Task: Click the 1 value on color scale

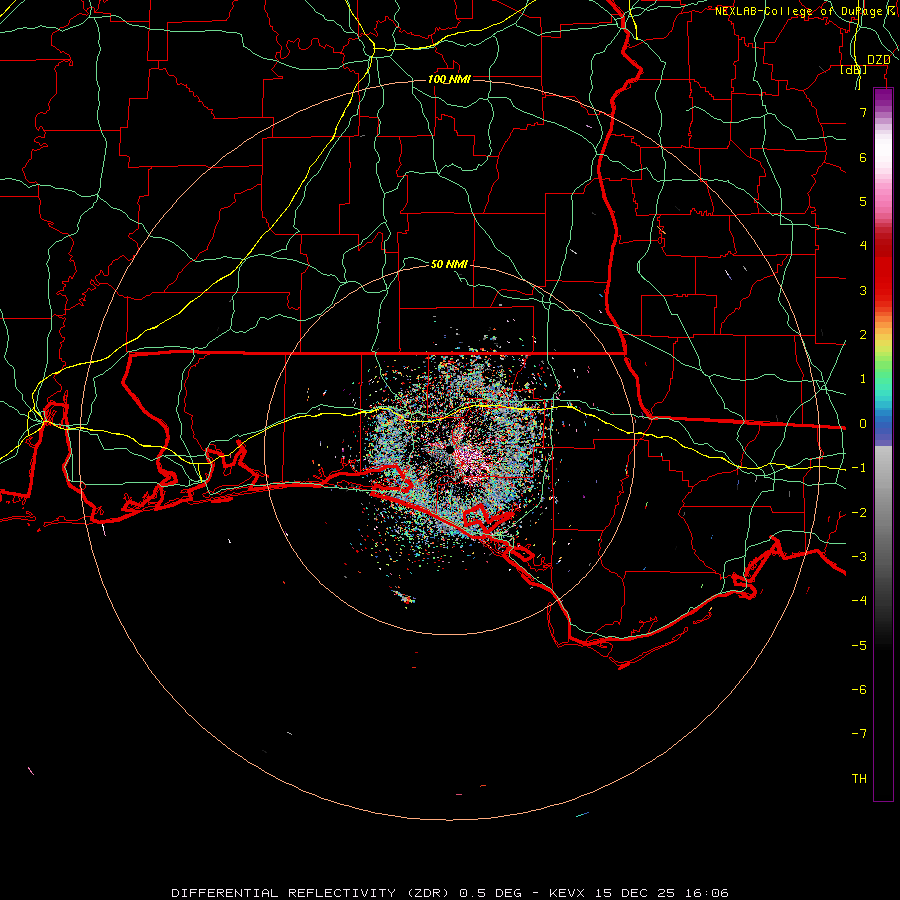Action: [x=863, y=379]
